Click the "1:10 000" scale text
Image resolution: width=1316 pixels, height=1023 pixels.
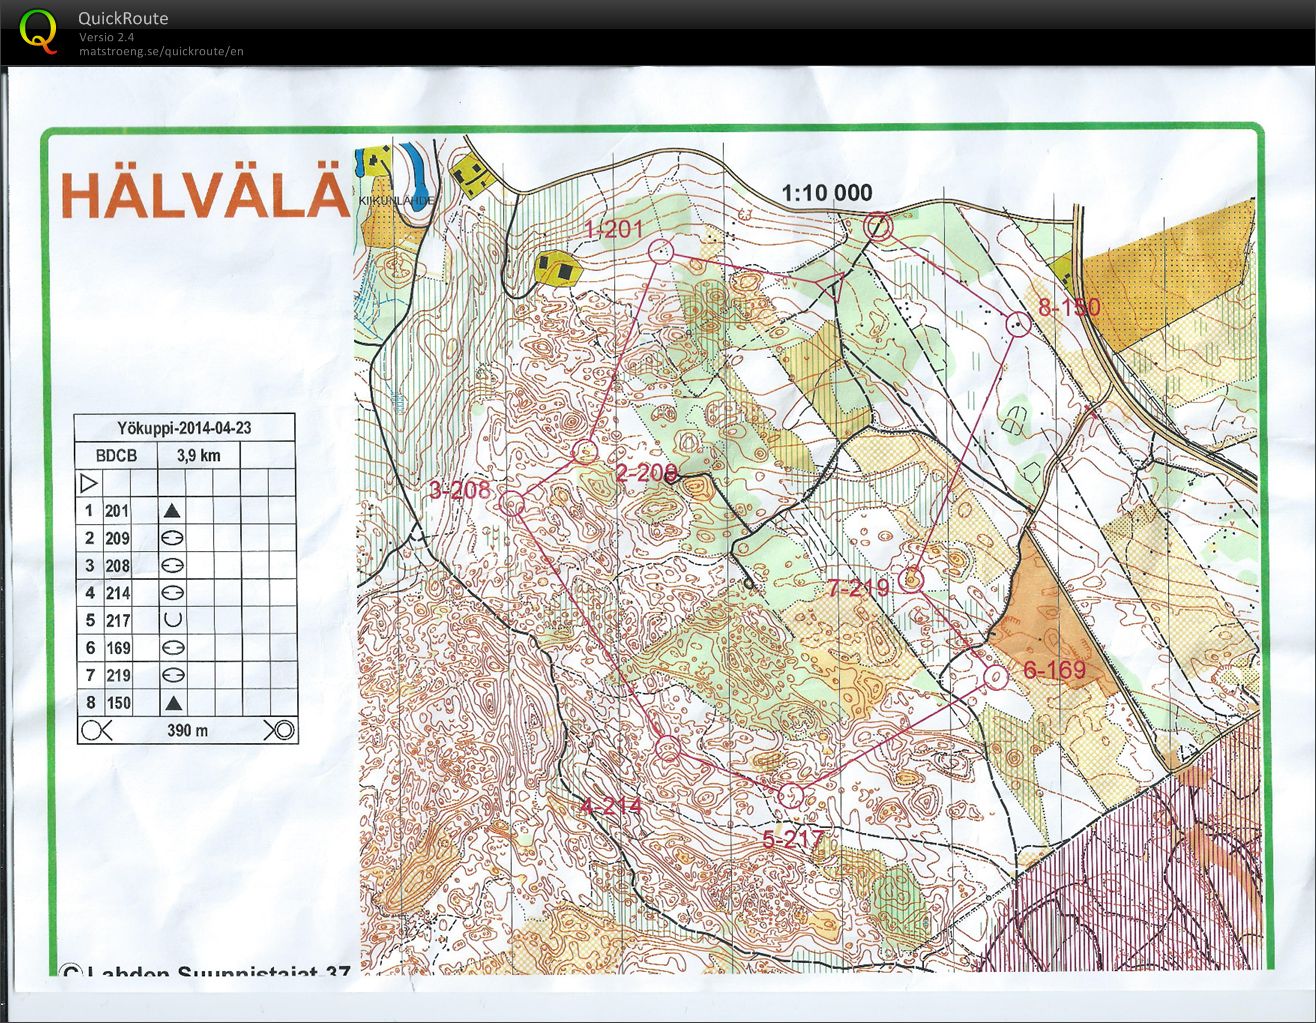coord(827,192)
